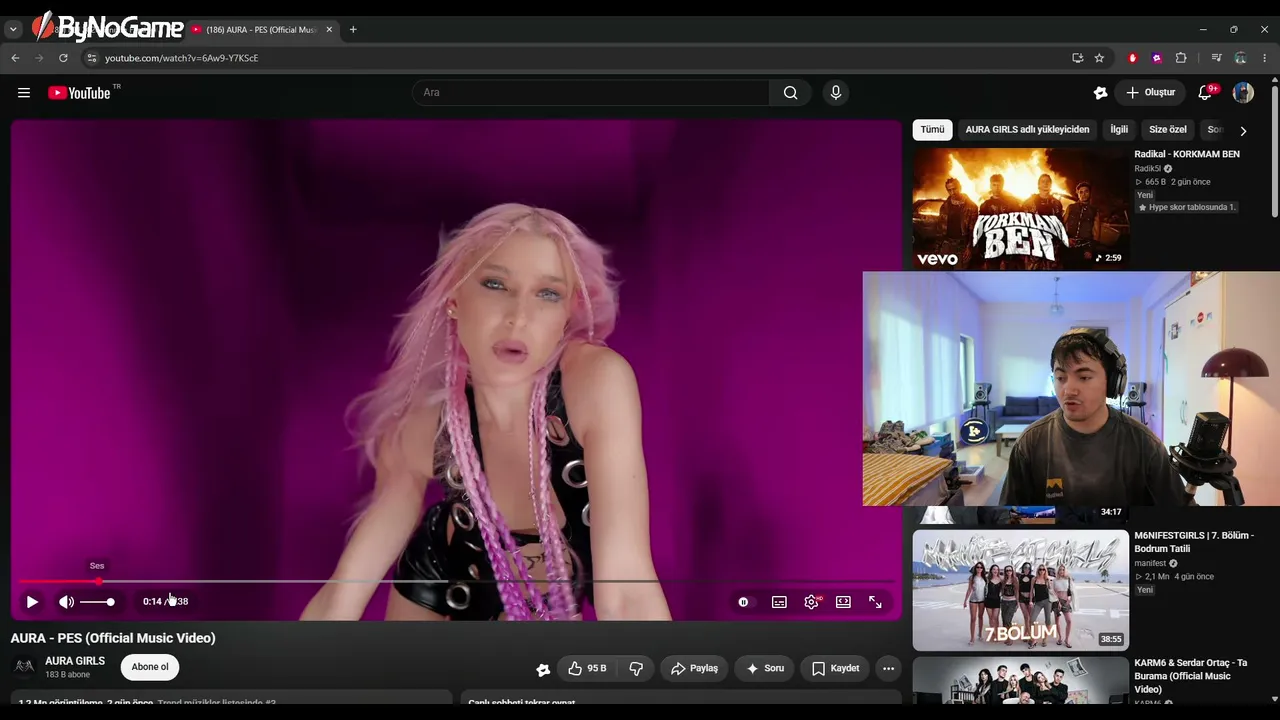
Task: Open the Chrome profile avatar
Action: [1240, 58]
